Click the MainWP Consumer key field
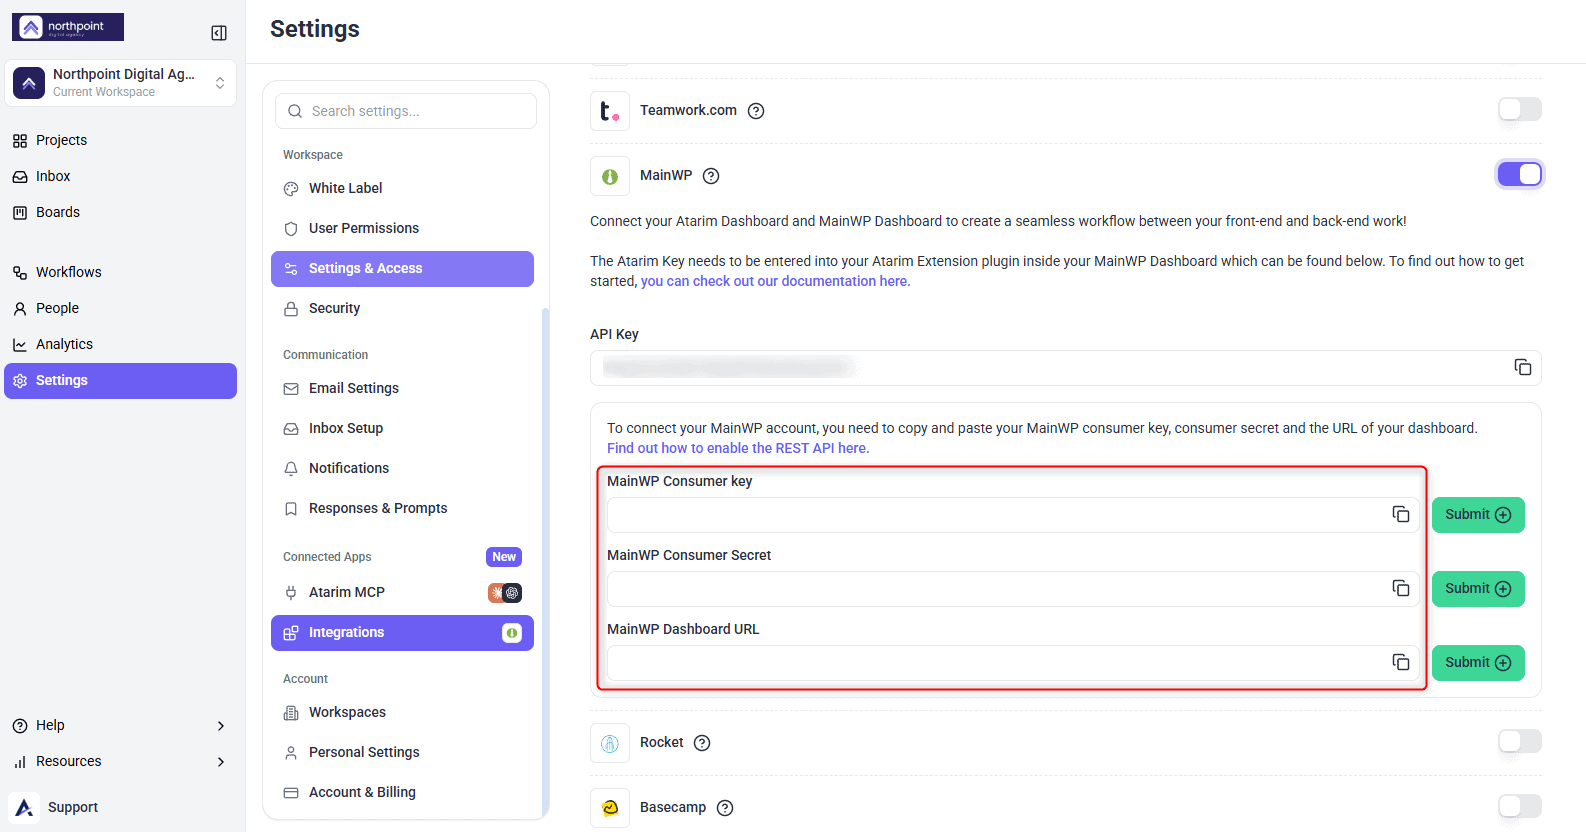 [1013, 515]
